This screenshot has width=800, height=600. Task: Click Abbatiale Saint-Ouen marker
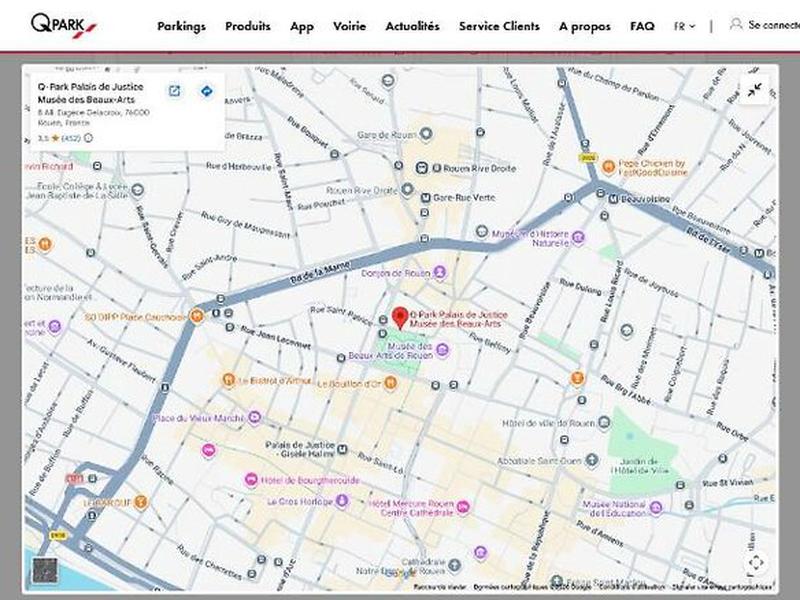(x=591, y=460)
